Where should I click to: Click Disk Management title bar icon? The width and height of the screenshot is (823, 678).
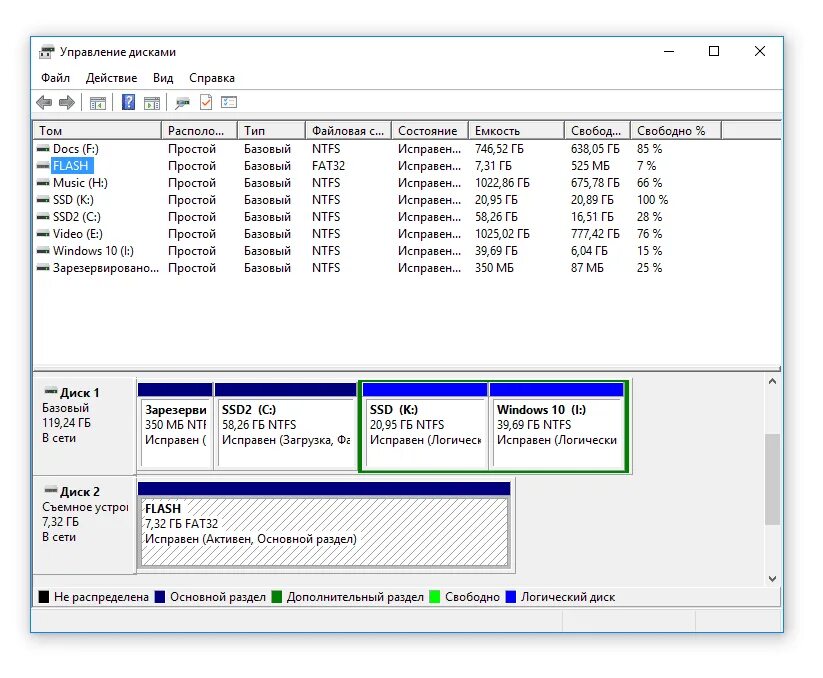(x=47, y=52)
